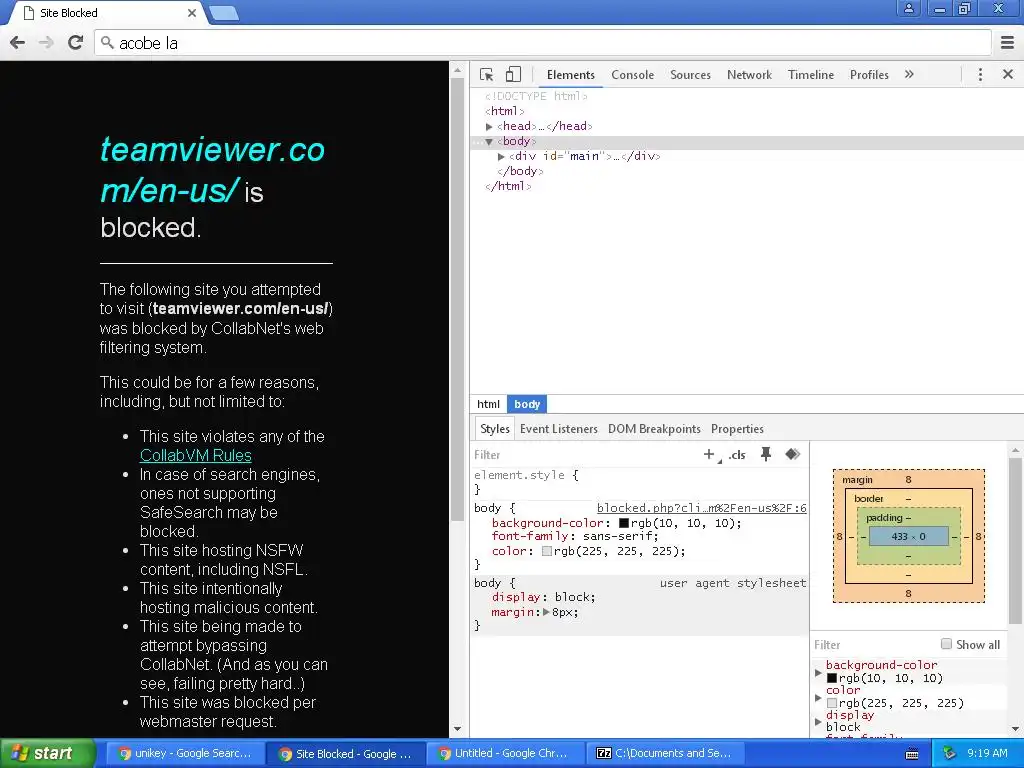
Task: Open the Chrome hamburger menu
Action: click(1008, 43)
